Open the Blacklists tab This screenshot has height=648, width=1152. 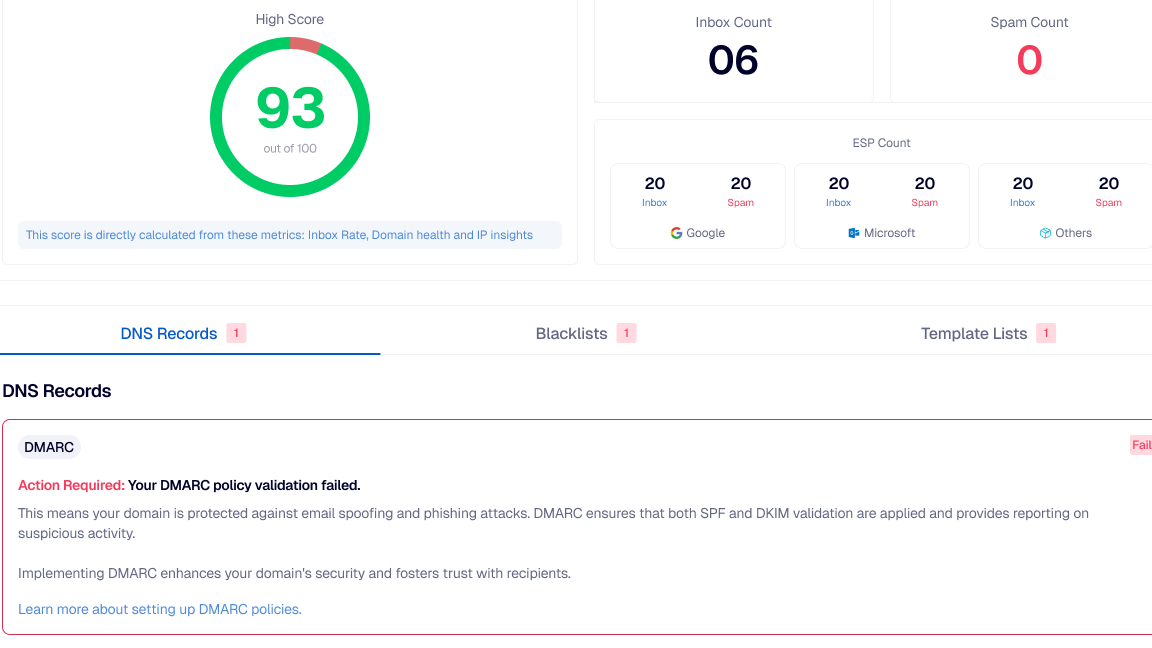[x=571, y=334]
